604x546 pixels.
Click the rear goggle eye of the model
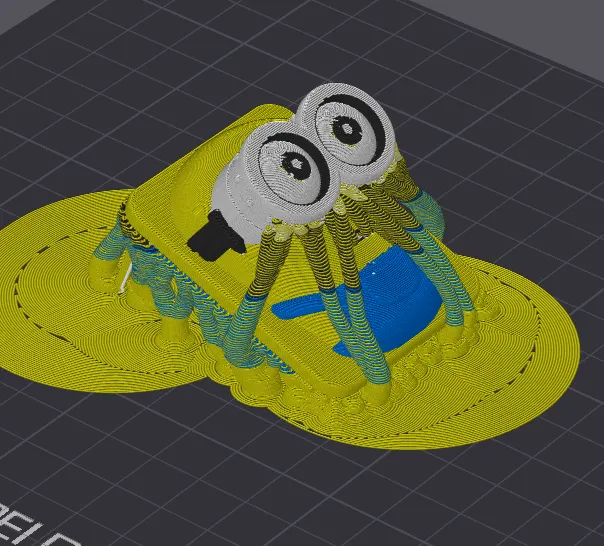(x=349, y=129)
